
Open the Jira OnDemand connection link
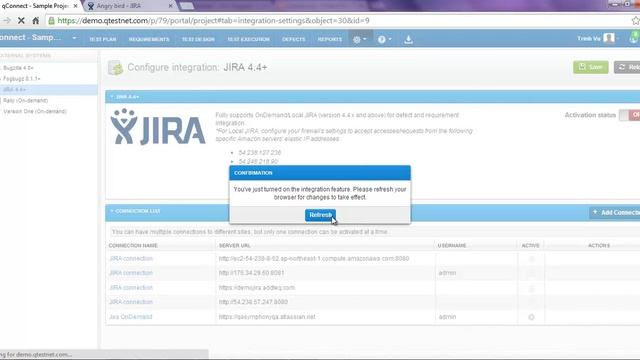click(x=131, y=317)
